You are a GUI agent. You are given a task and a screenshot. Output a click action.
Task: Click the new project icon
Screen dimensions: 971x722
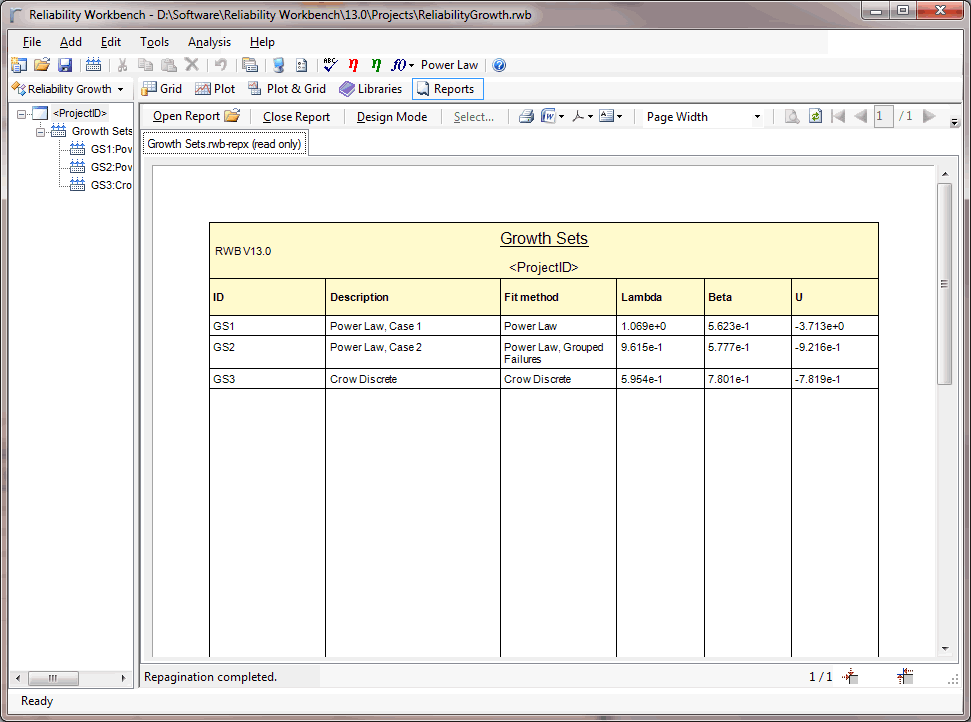(x=19, y=65)
